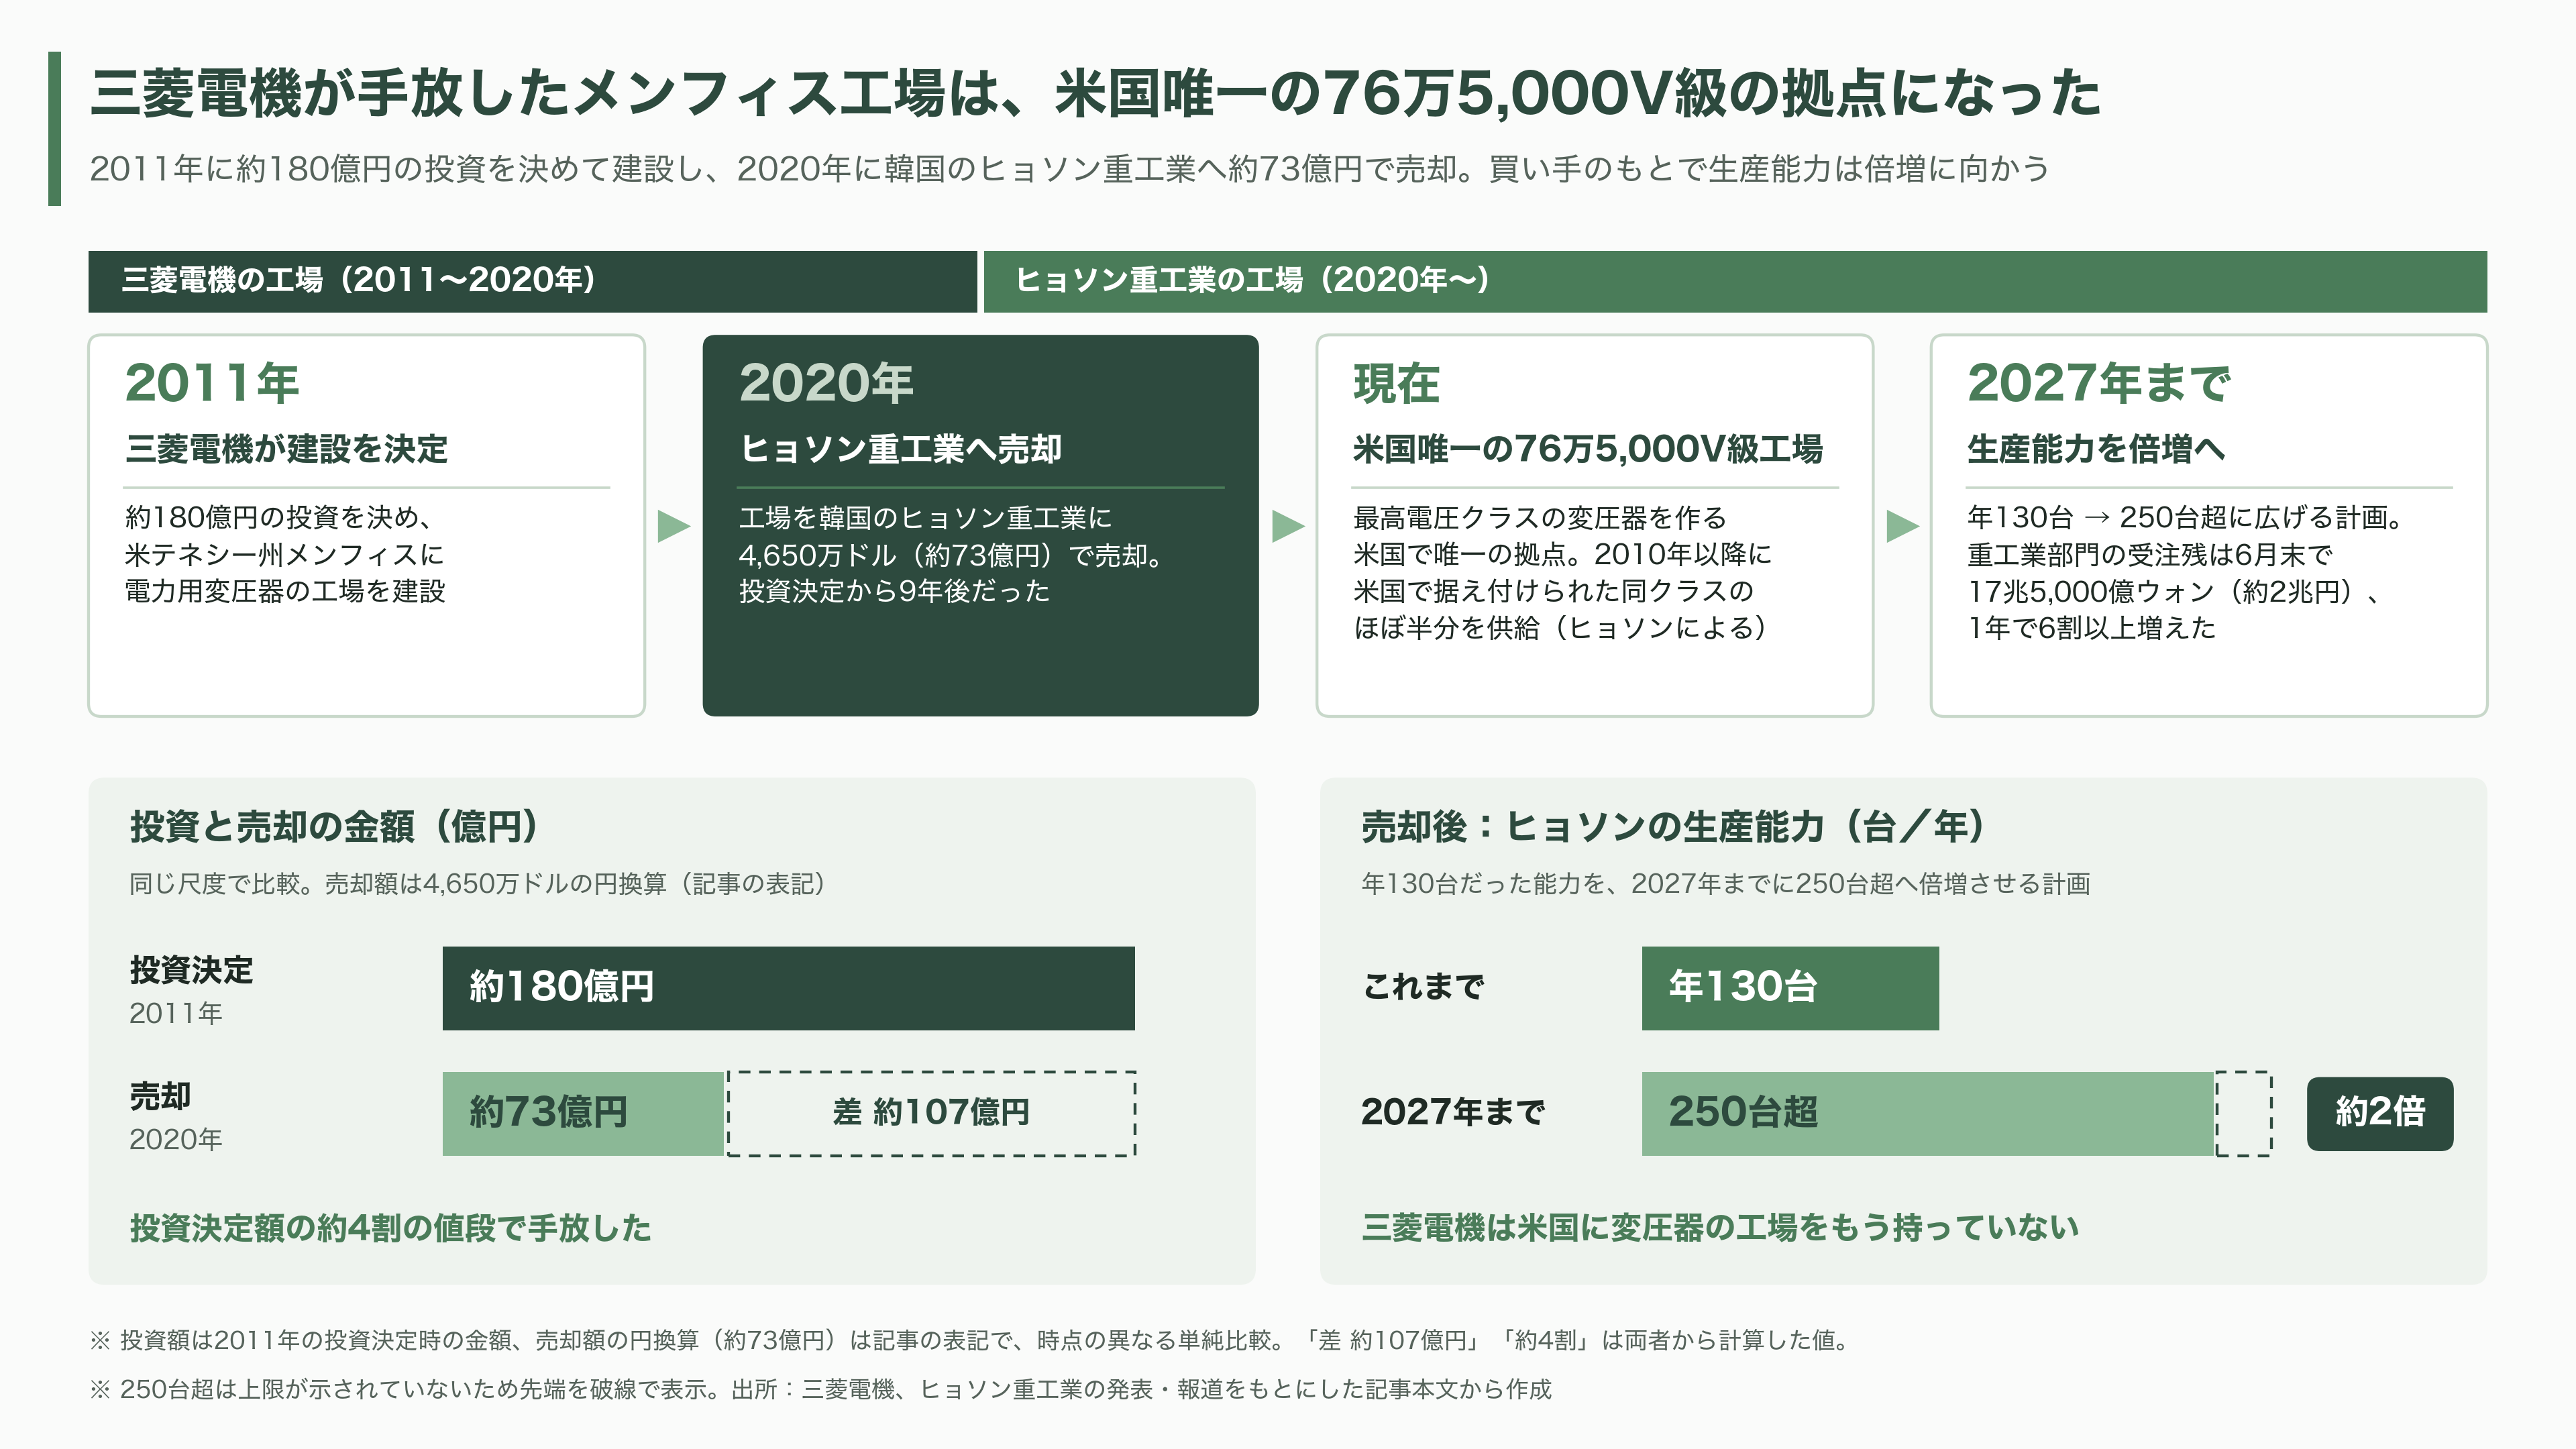
Task: Click the 約2倍 badge
Action: [2380, 1113]
